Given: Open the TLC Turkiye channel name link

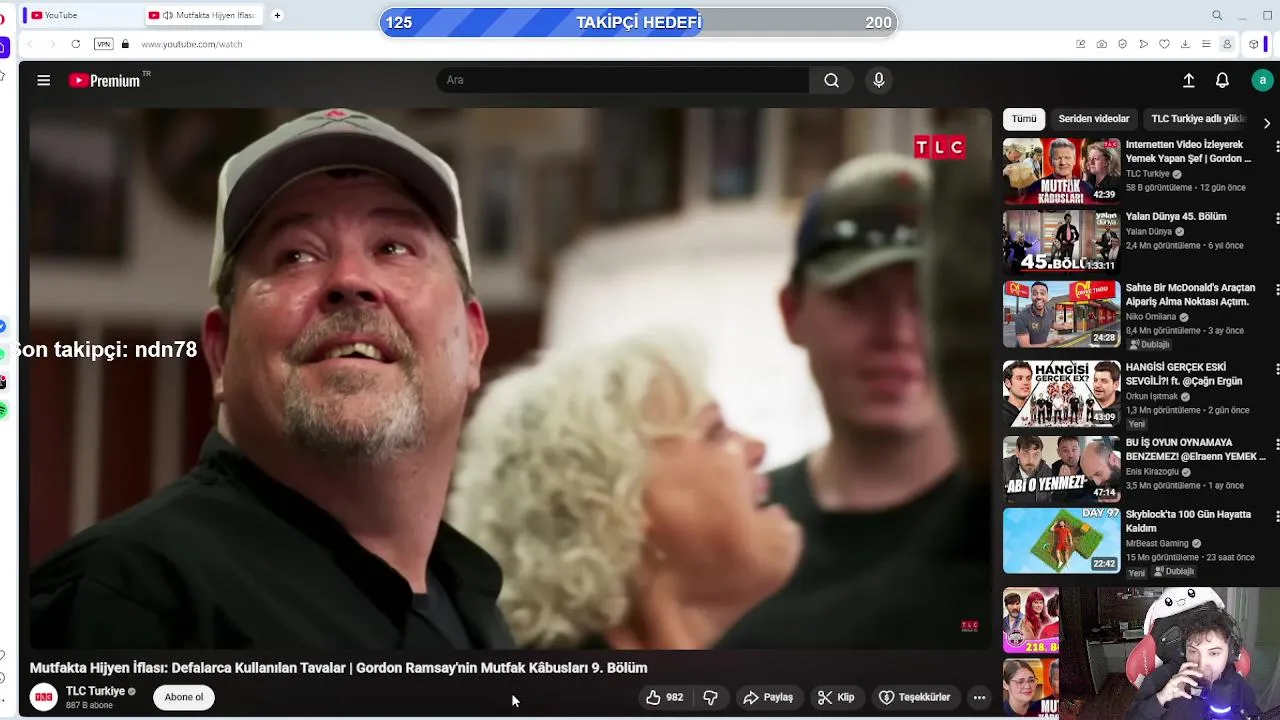Looking at the screenshot, I should coord(95,691).
